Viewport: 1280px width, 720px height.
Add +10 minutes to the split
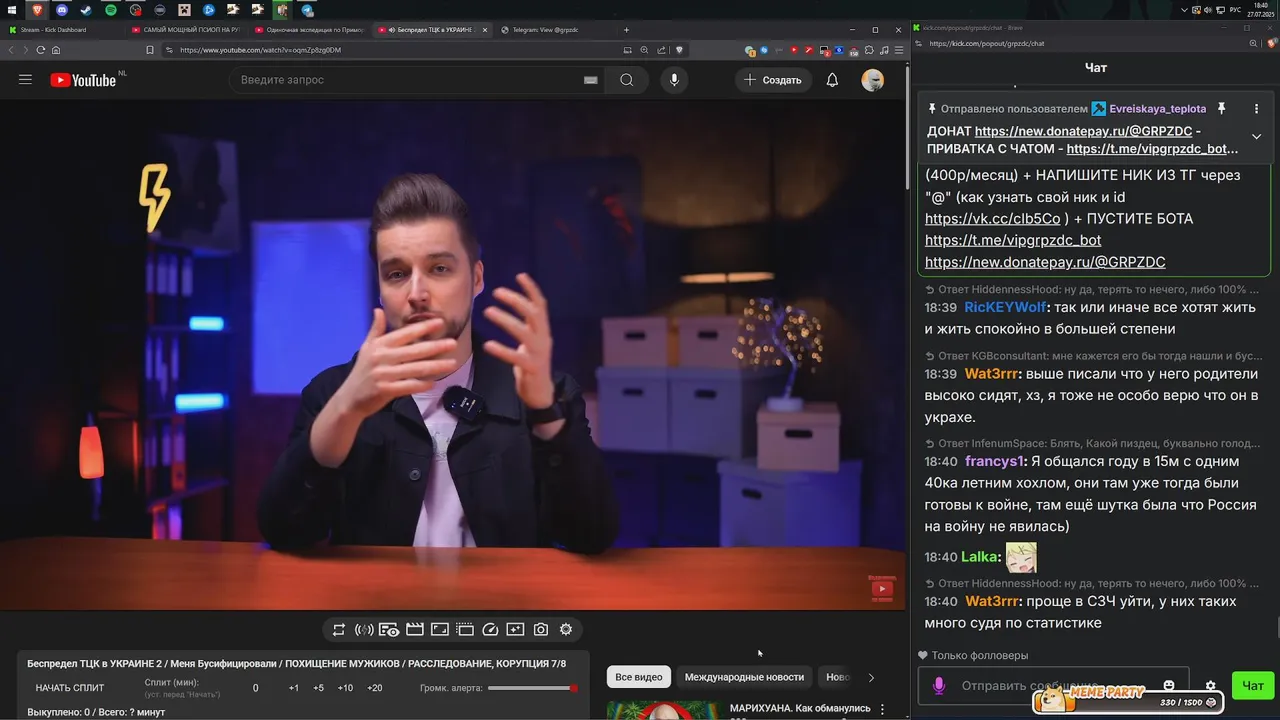pos(345,688)
